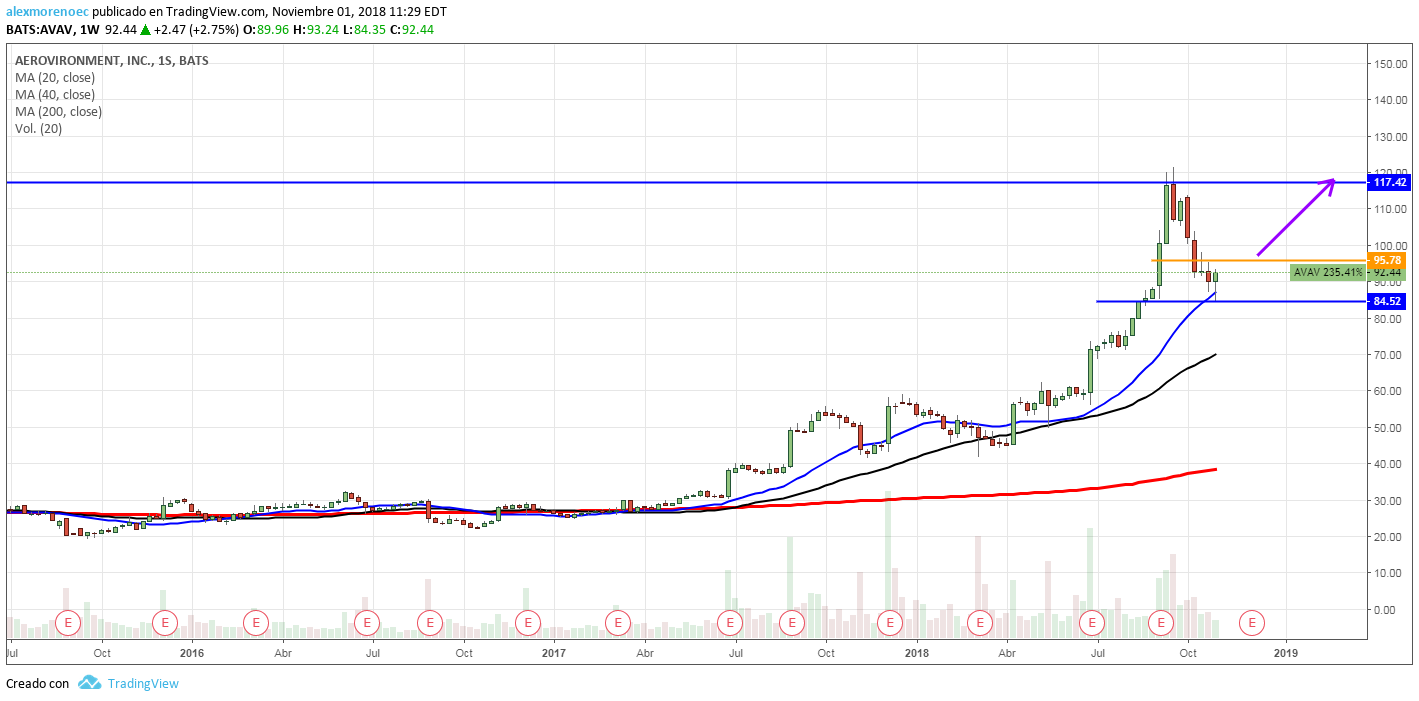Viewport: 1419px width, 701px height.
Task: Click the +2.47 (+2.75%) change value
Action: (198, 30)
